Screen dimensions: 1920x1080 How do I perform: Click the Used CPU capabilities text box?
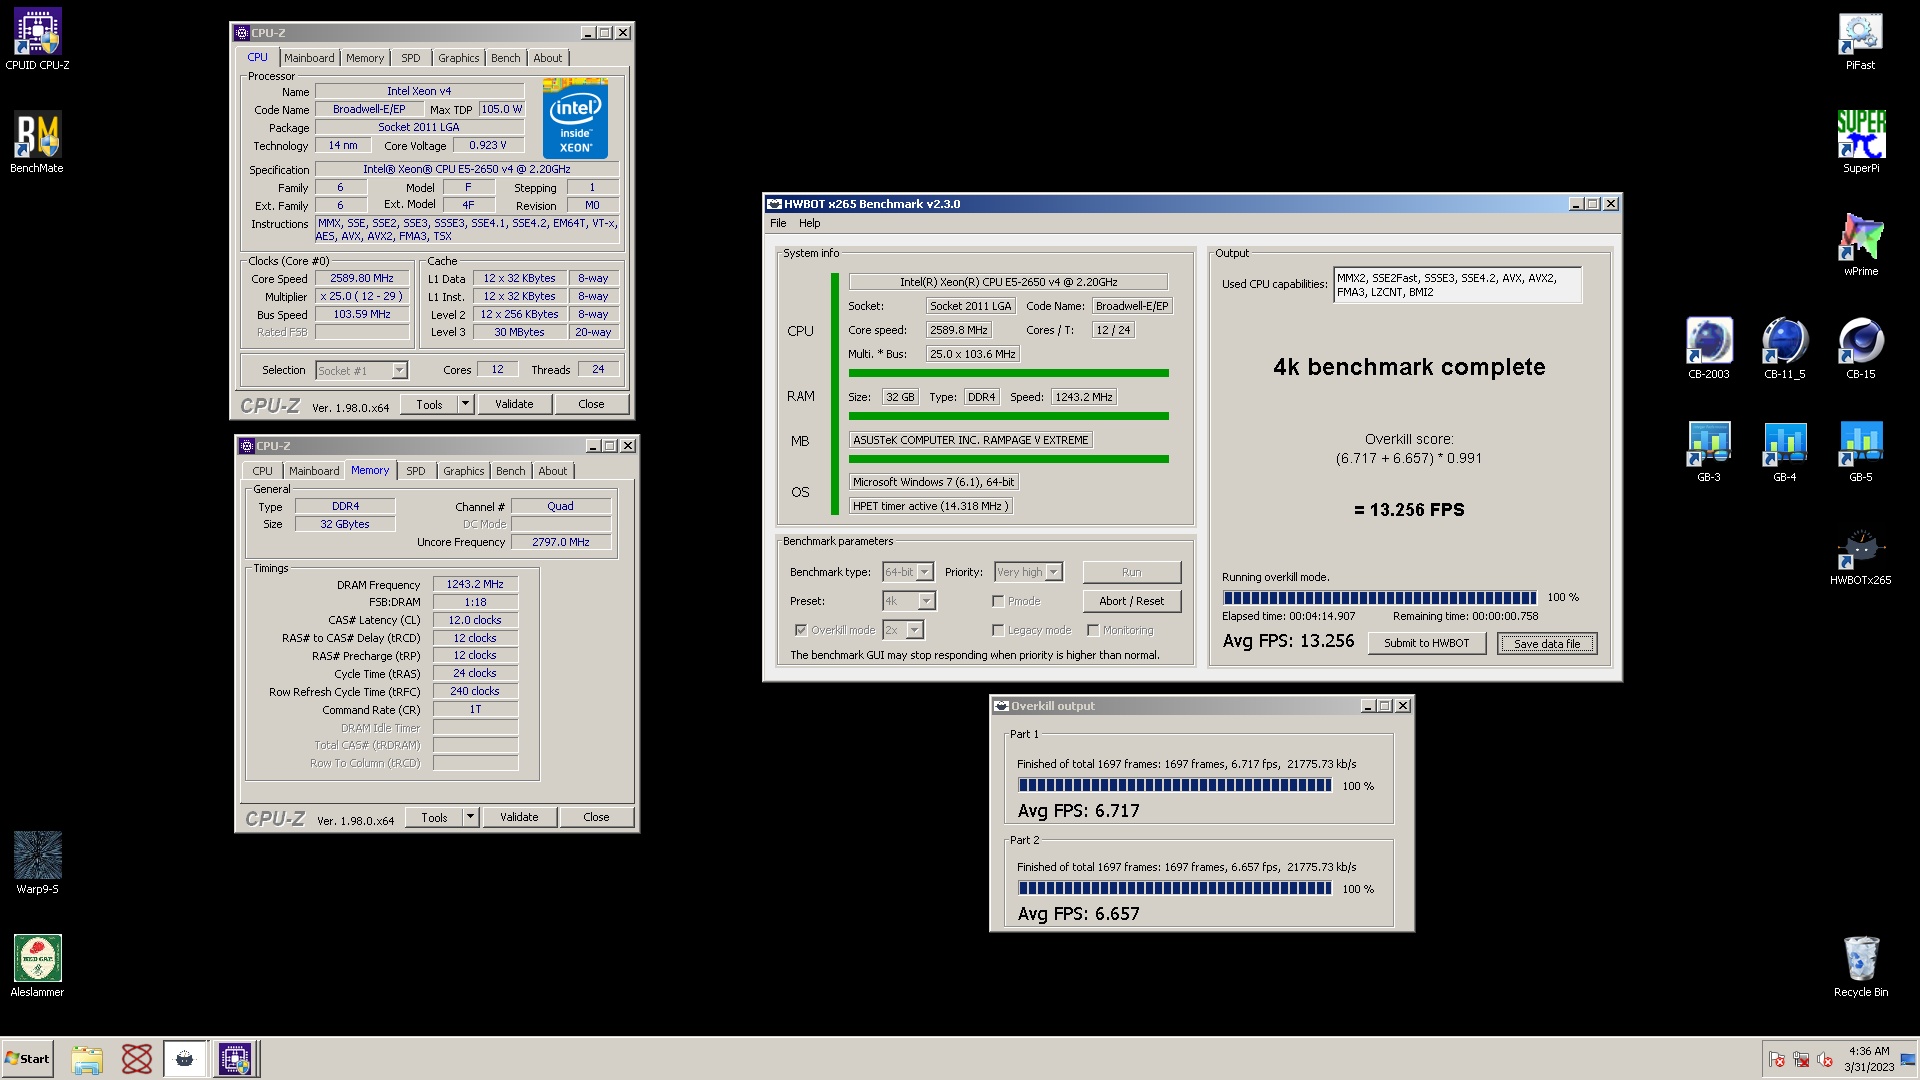[1457, 285]
